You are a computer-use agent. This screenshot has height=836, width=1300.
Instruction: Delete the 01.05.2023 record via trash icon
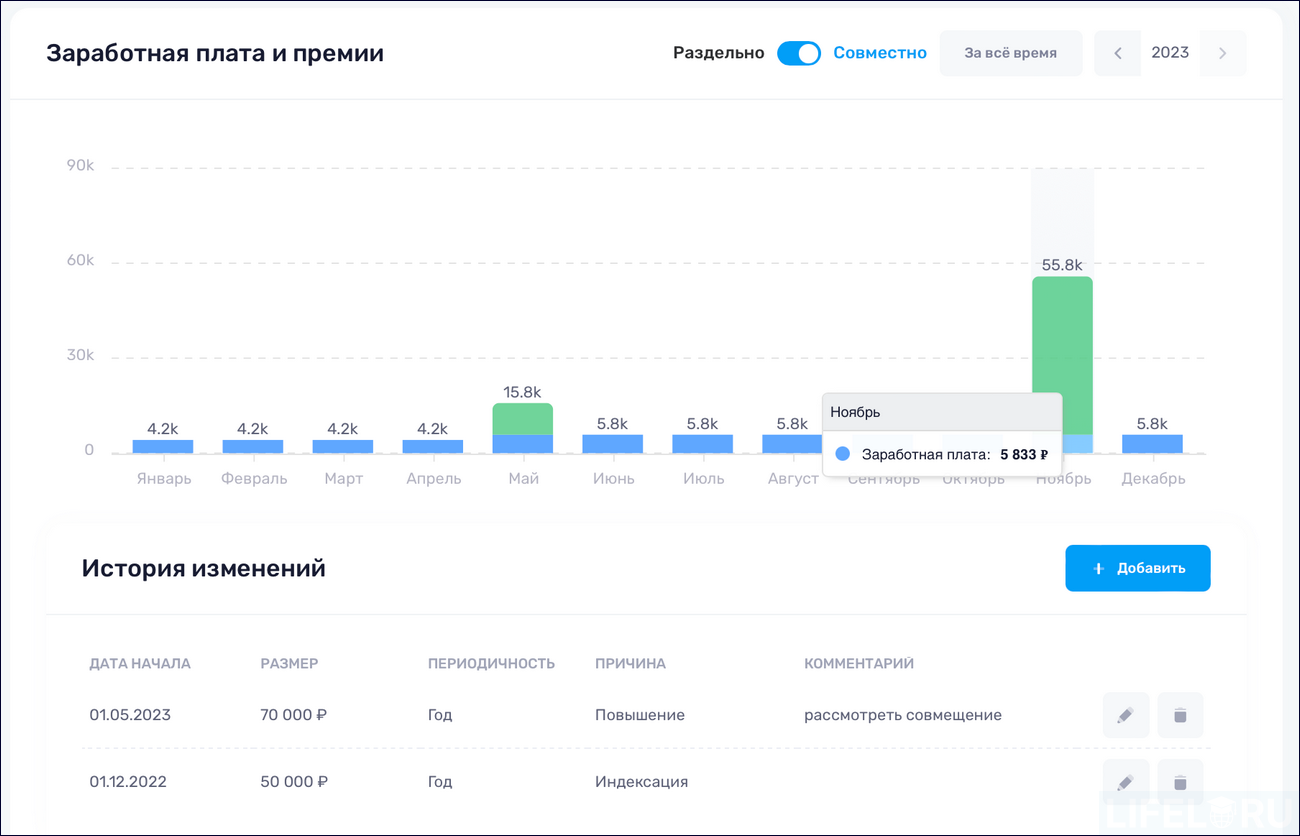click(1180, 715)
